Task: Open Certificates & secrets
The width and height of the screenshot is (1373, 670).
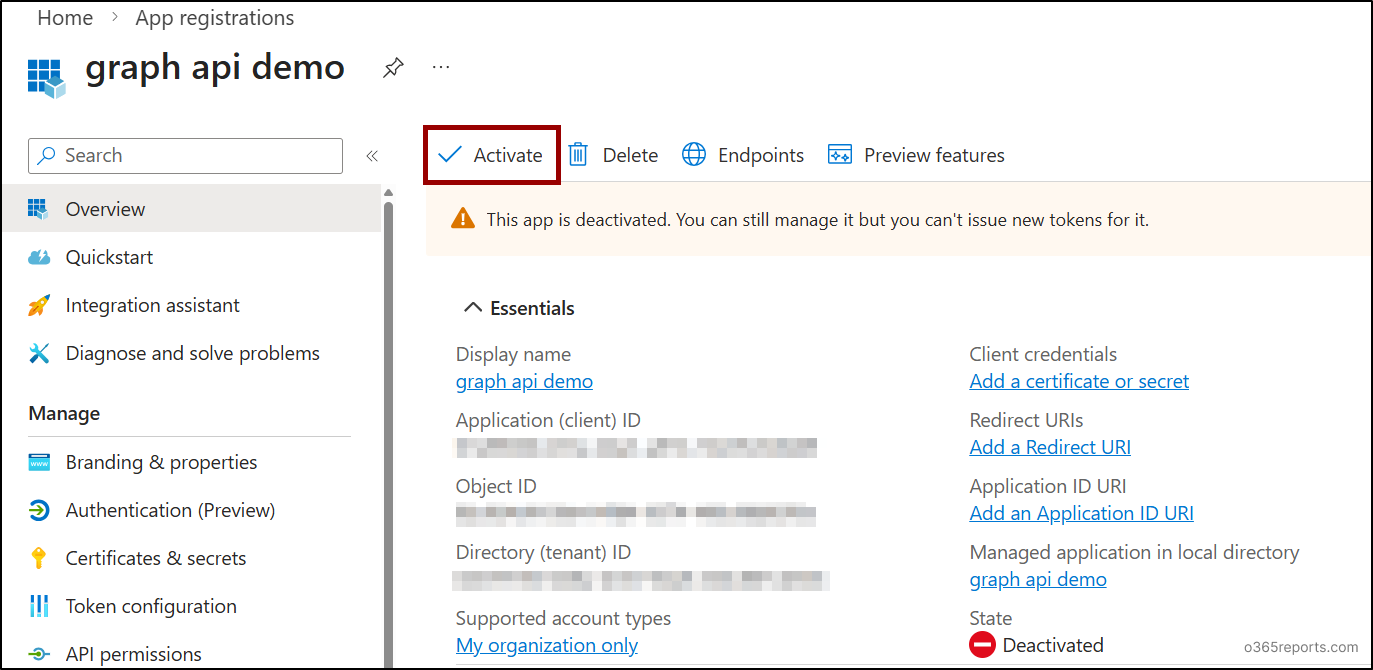Action: point(155,558)
